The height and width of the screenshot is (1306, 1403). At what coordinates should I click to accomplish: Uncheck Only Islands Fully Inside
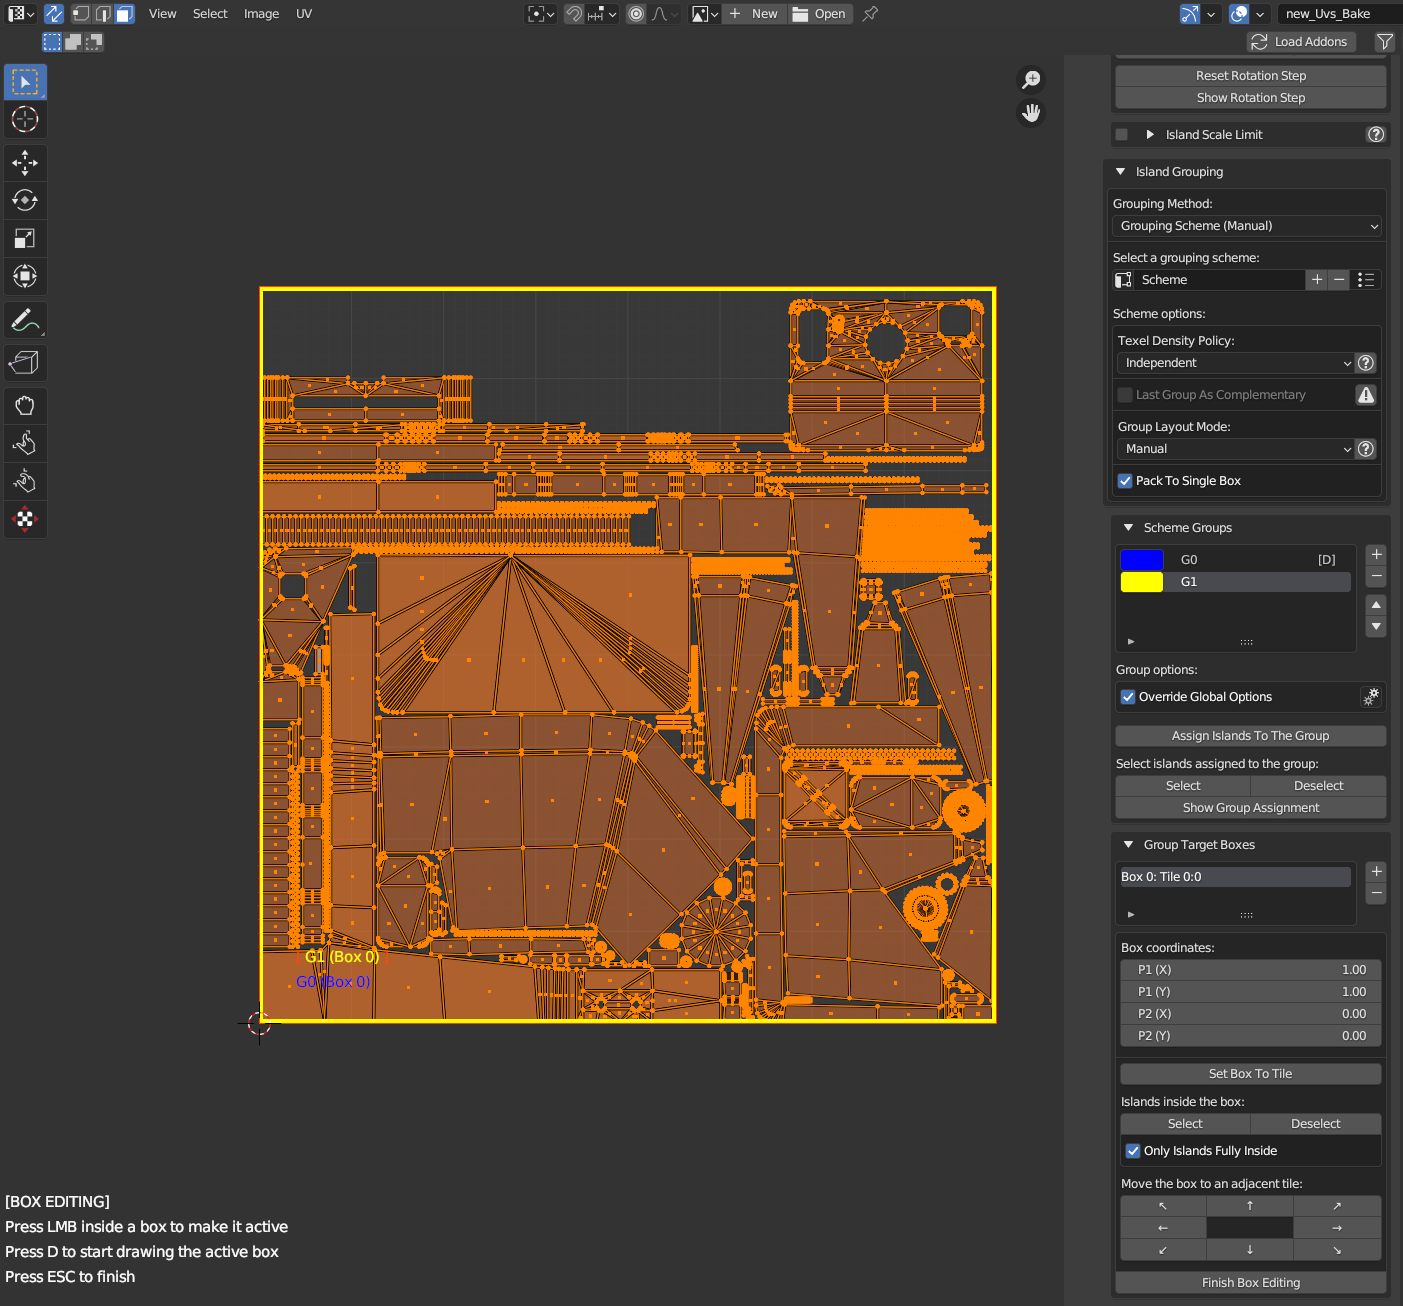[1133, 1151]
